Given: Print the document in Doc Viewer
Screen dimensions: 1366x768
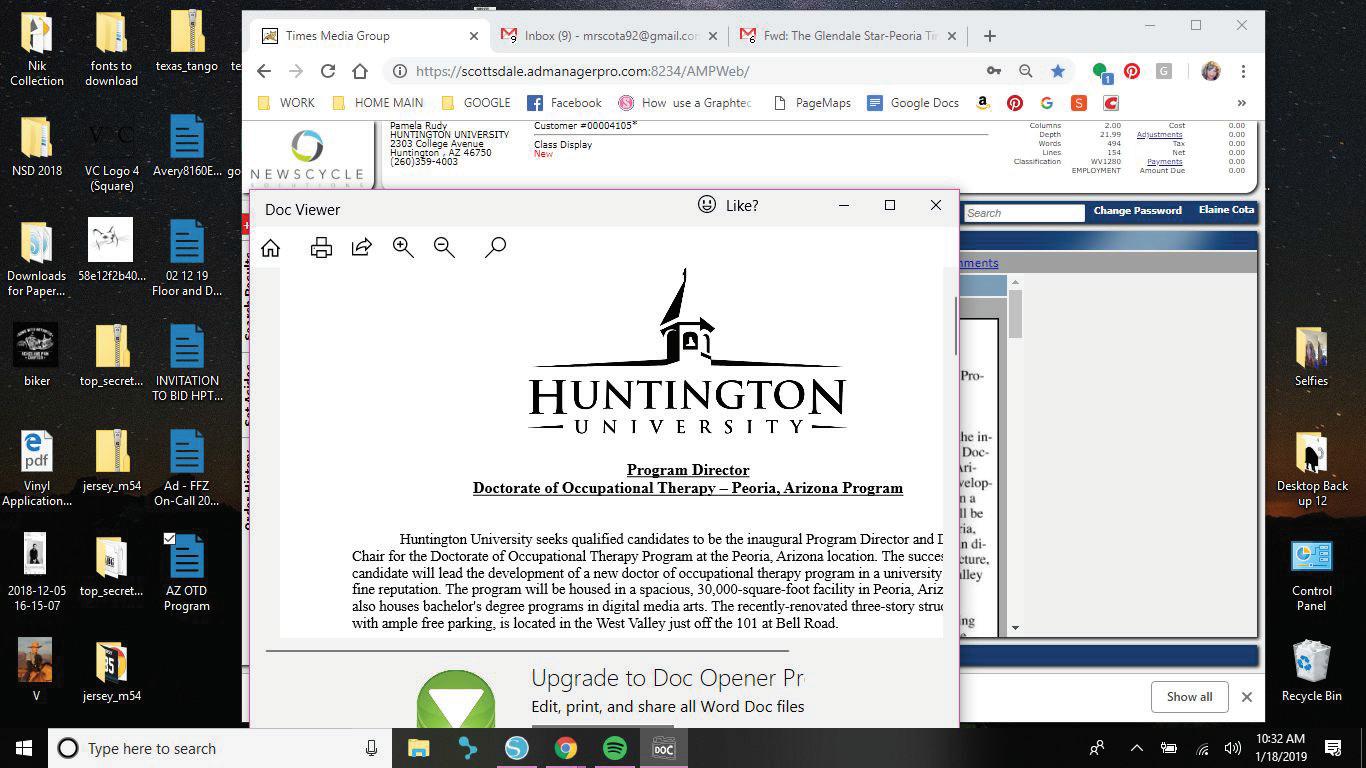Looking at the screenshot, I should (x=321, y=248).
